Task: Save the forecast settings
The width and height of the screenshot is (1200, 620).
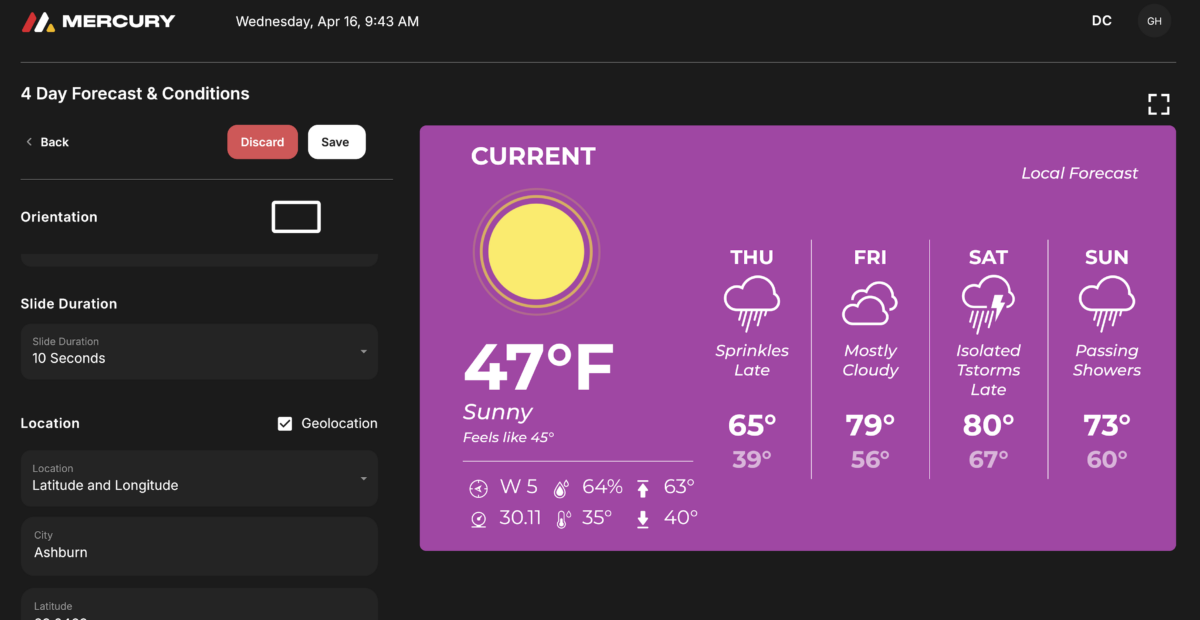Action: tap(336, 142)
